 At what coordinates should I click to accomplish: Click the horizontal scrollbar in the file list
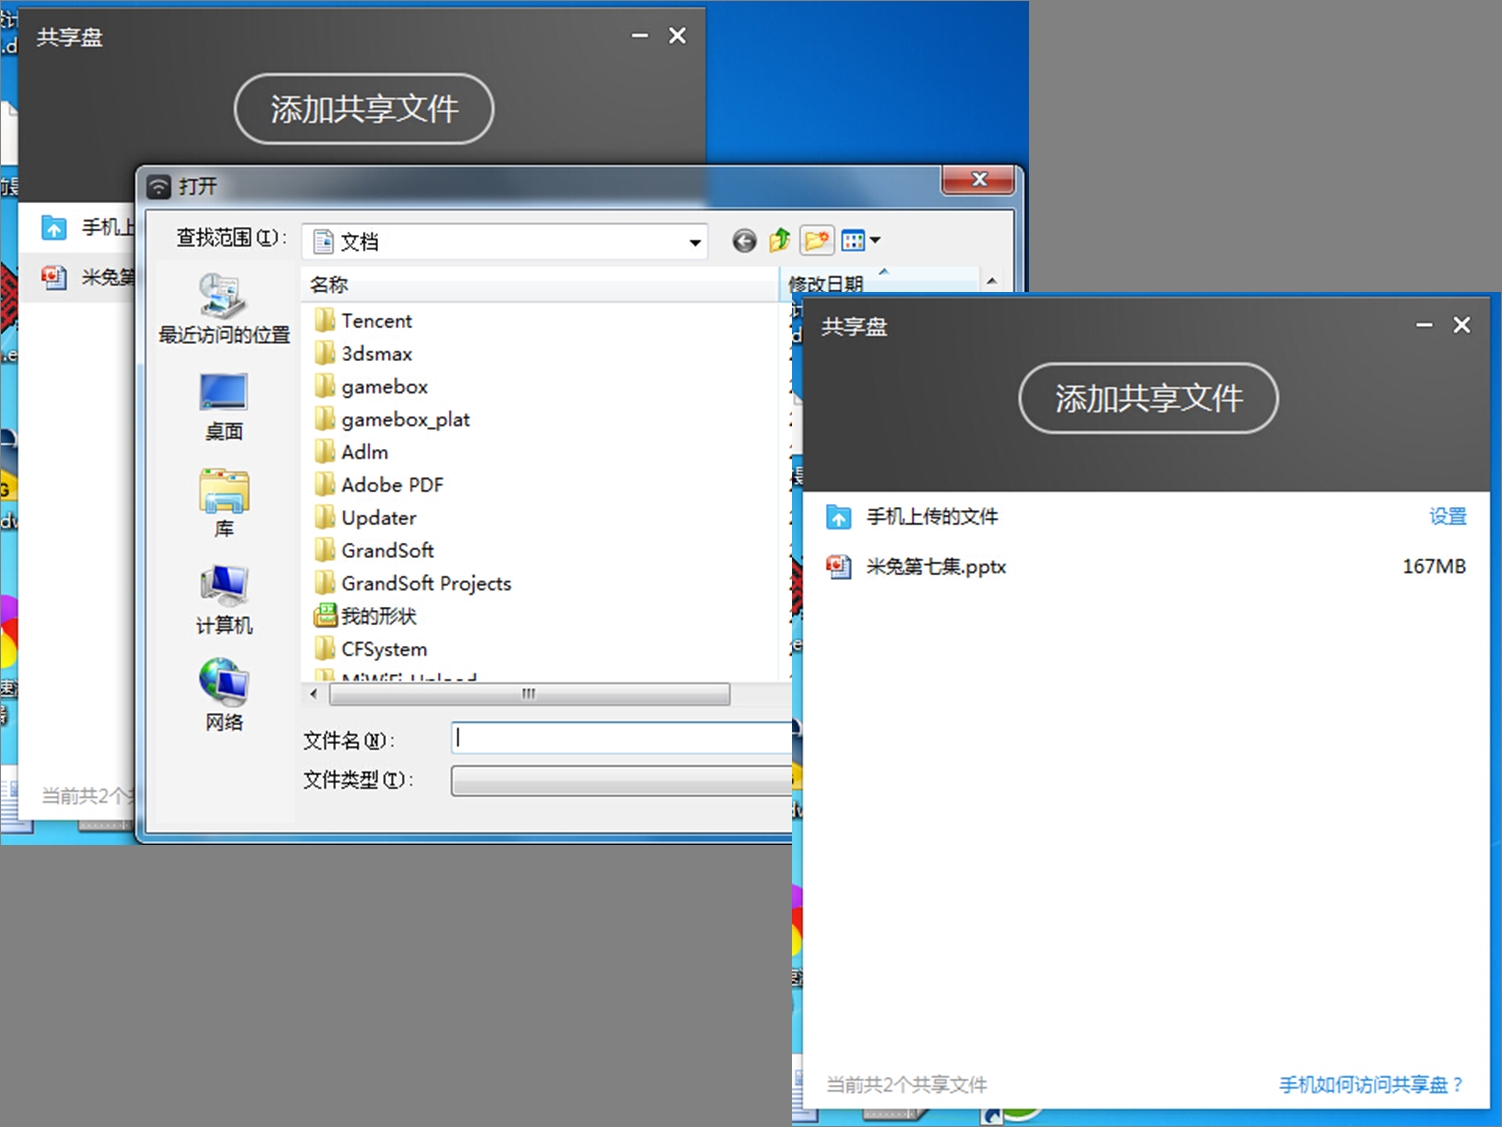527,694
